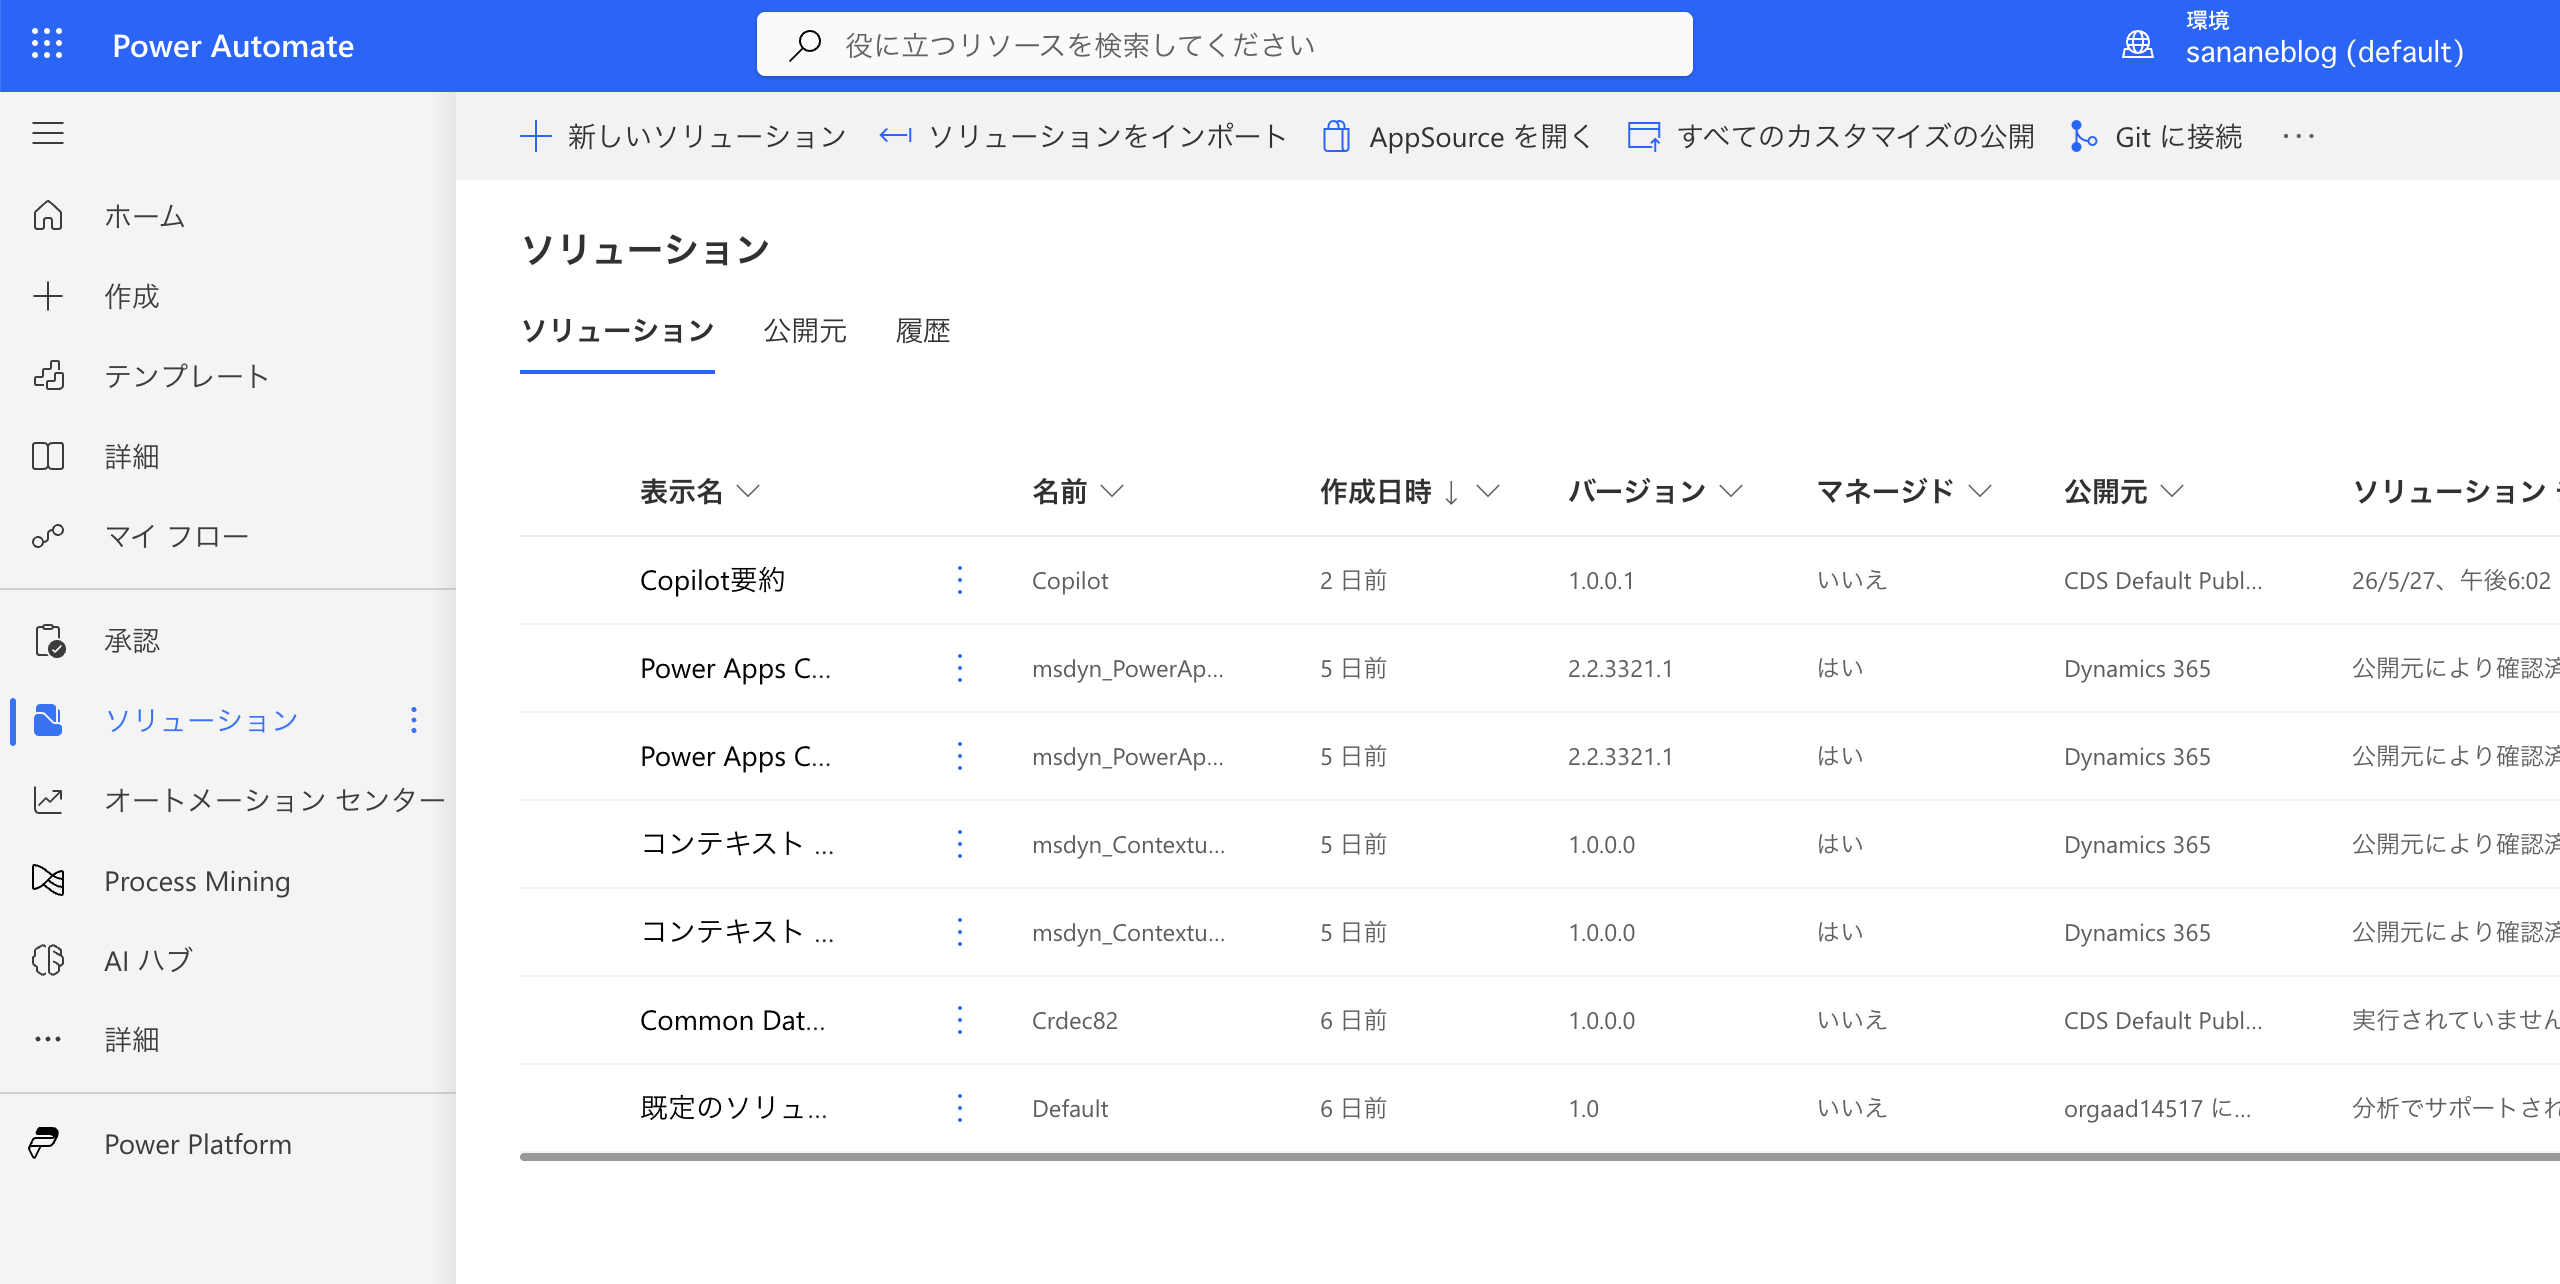The width and height of the screenshot is (2560, 1284).
Task: Click ソリューションをインポート button
Action: [1082, 136]
